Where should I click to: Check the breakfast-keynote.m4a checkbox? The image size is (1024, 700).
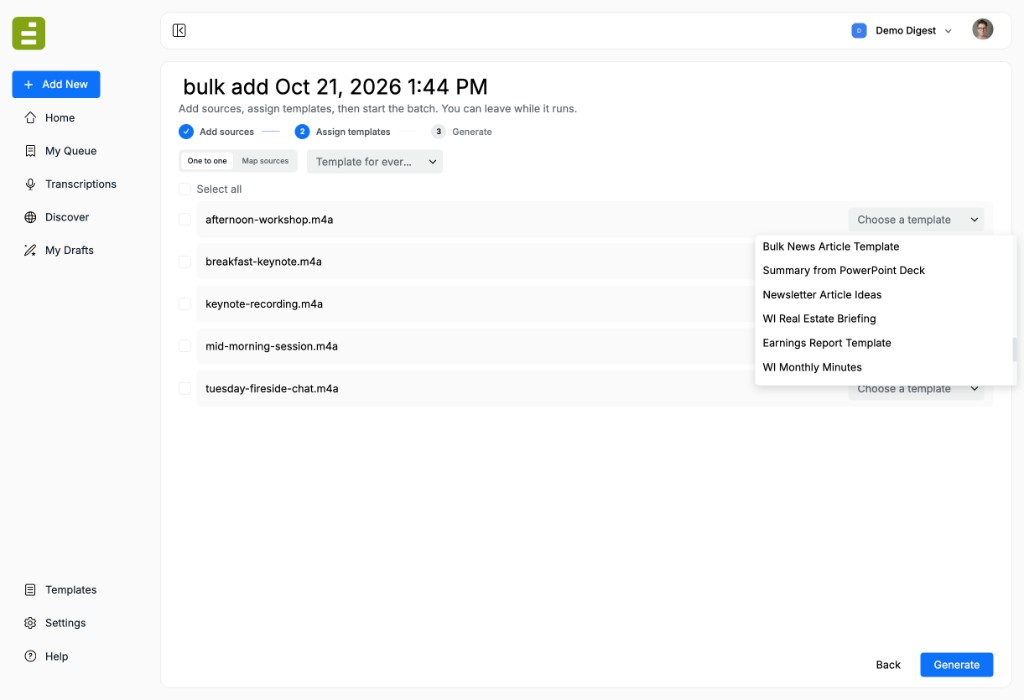pyautogui.click(x=185, y=262)
